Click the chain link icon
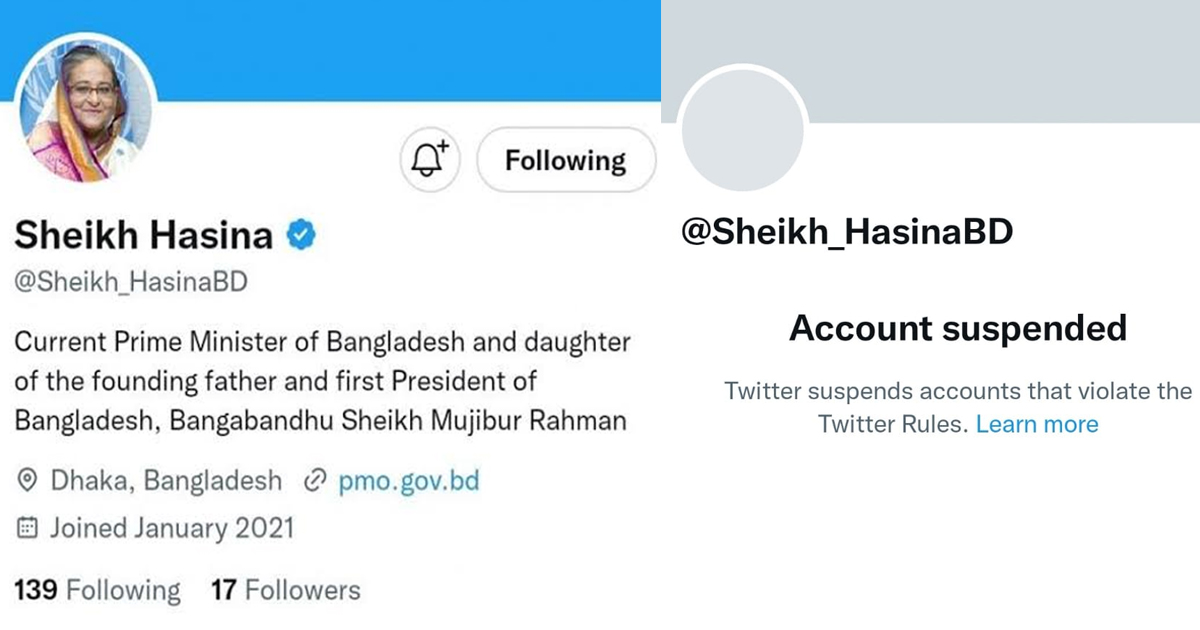Image resolution: width=1200 pixels, height=630 pixels. click(314, 482)
